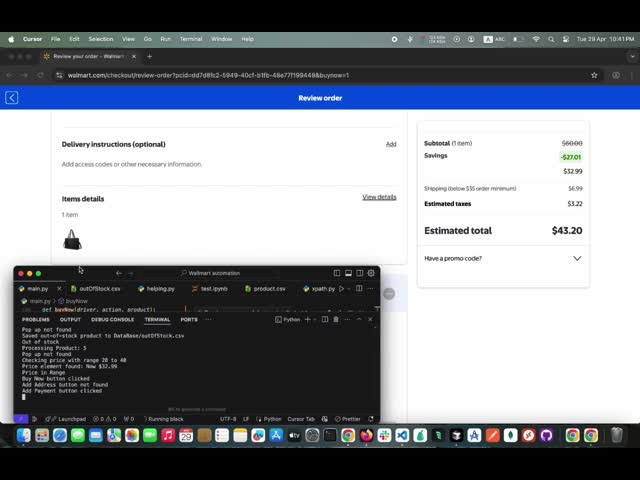This screenshot has width=640, height=480.
Task: Open the notifications bell in Cursor's status bar
Action: pyautogui.click(x=371, y=419)
